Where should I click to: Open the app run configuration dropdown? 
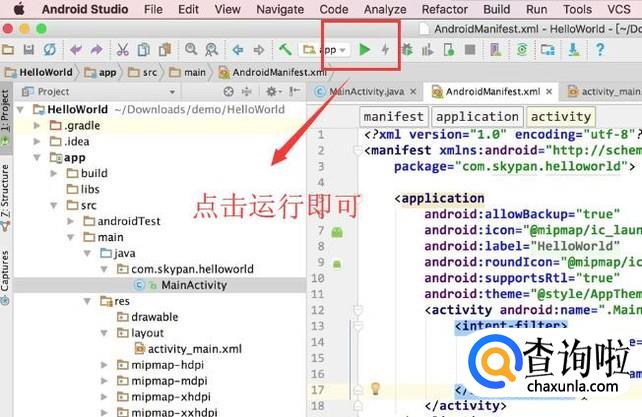point(325,50)
